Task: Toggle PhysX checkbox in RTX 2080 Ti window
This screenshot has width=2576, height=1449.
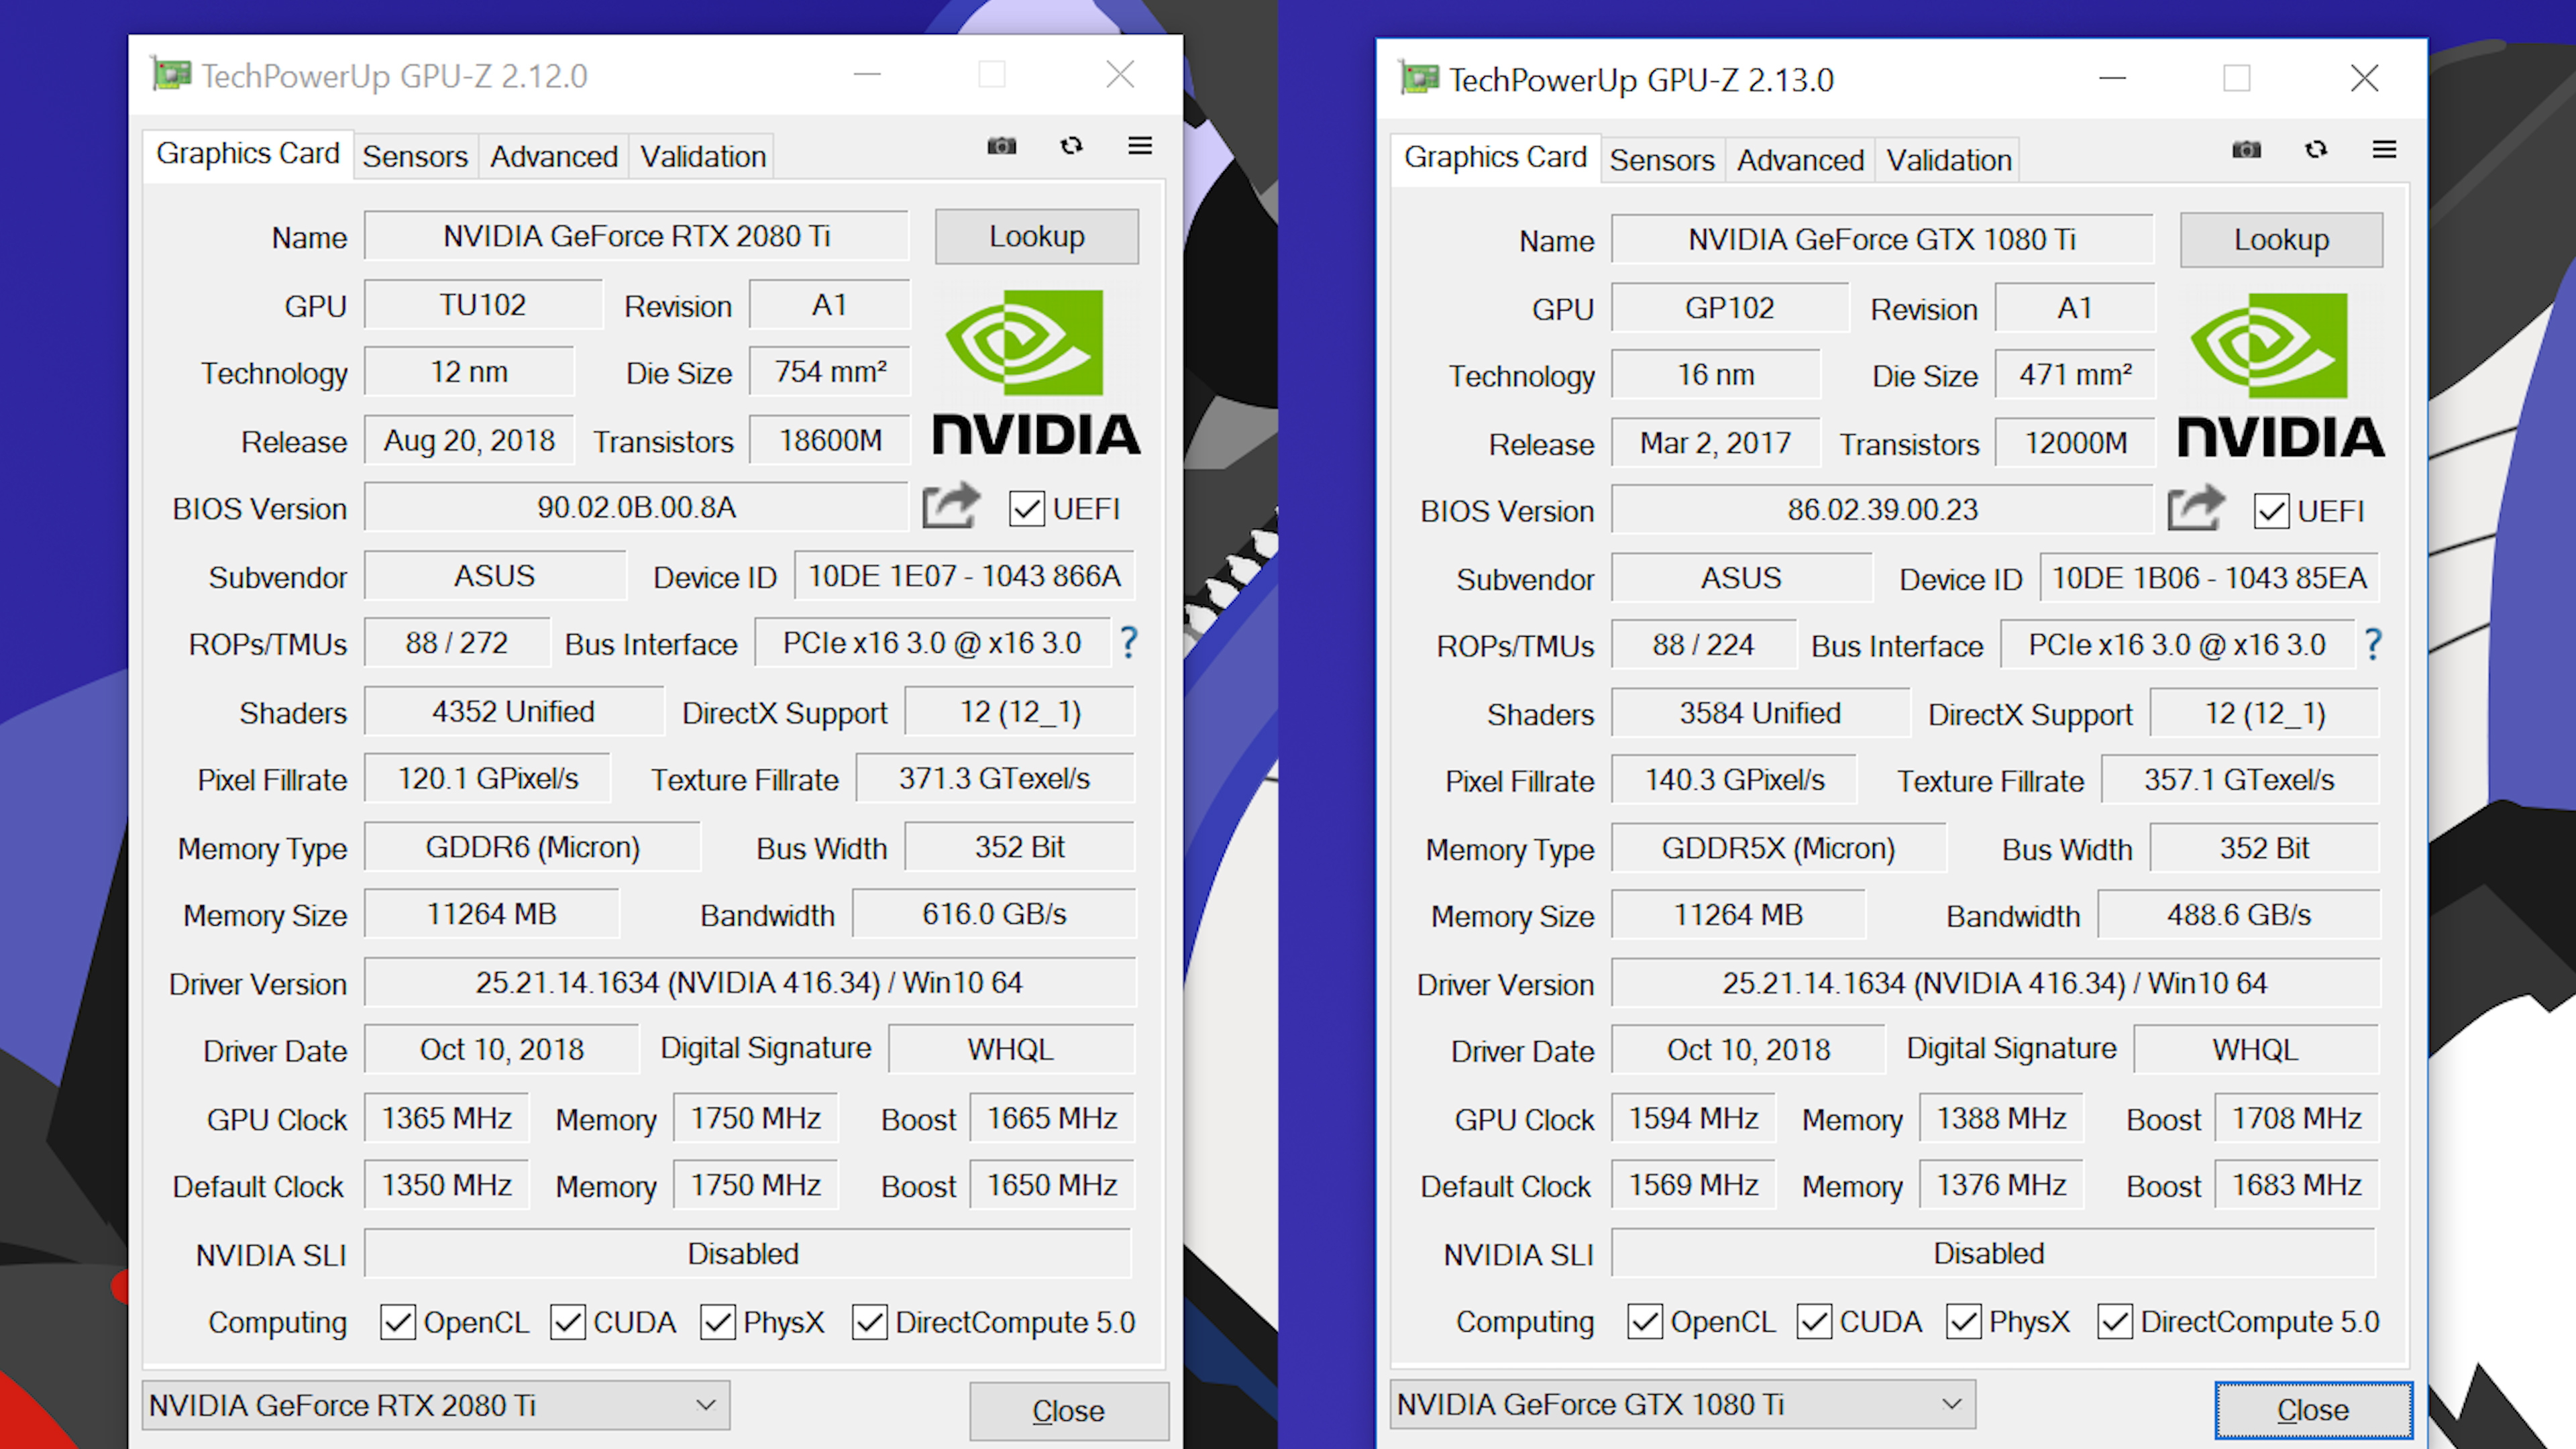Action: click(718, 1322)
